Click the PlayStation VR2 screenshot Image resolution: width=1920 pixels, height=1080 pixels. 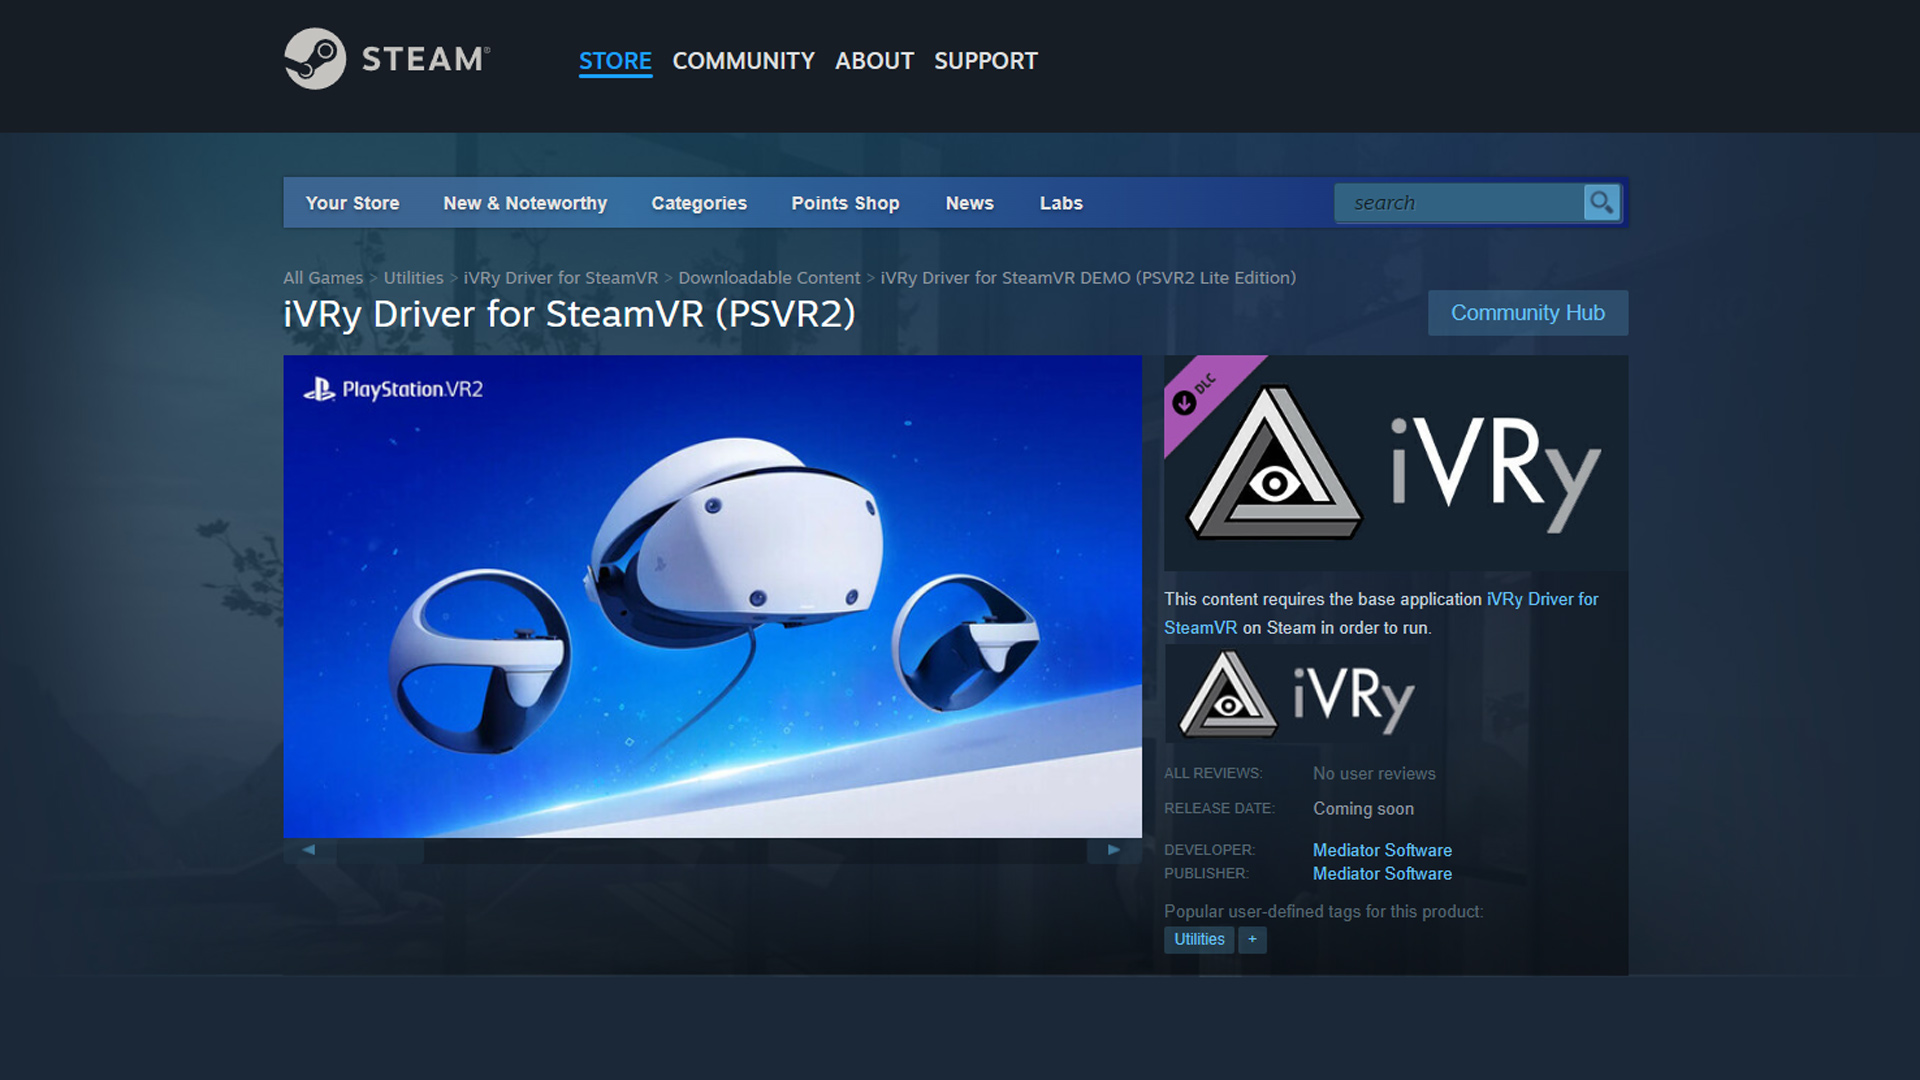[712, 597]
